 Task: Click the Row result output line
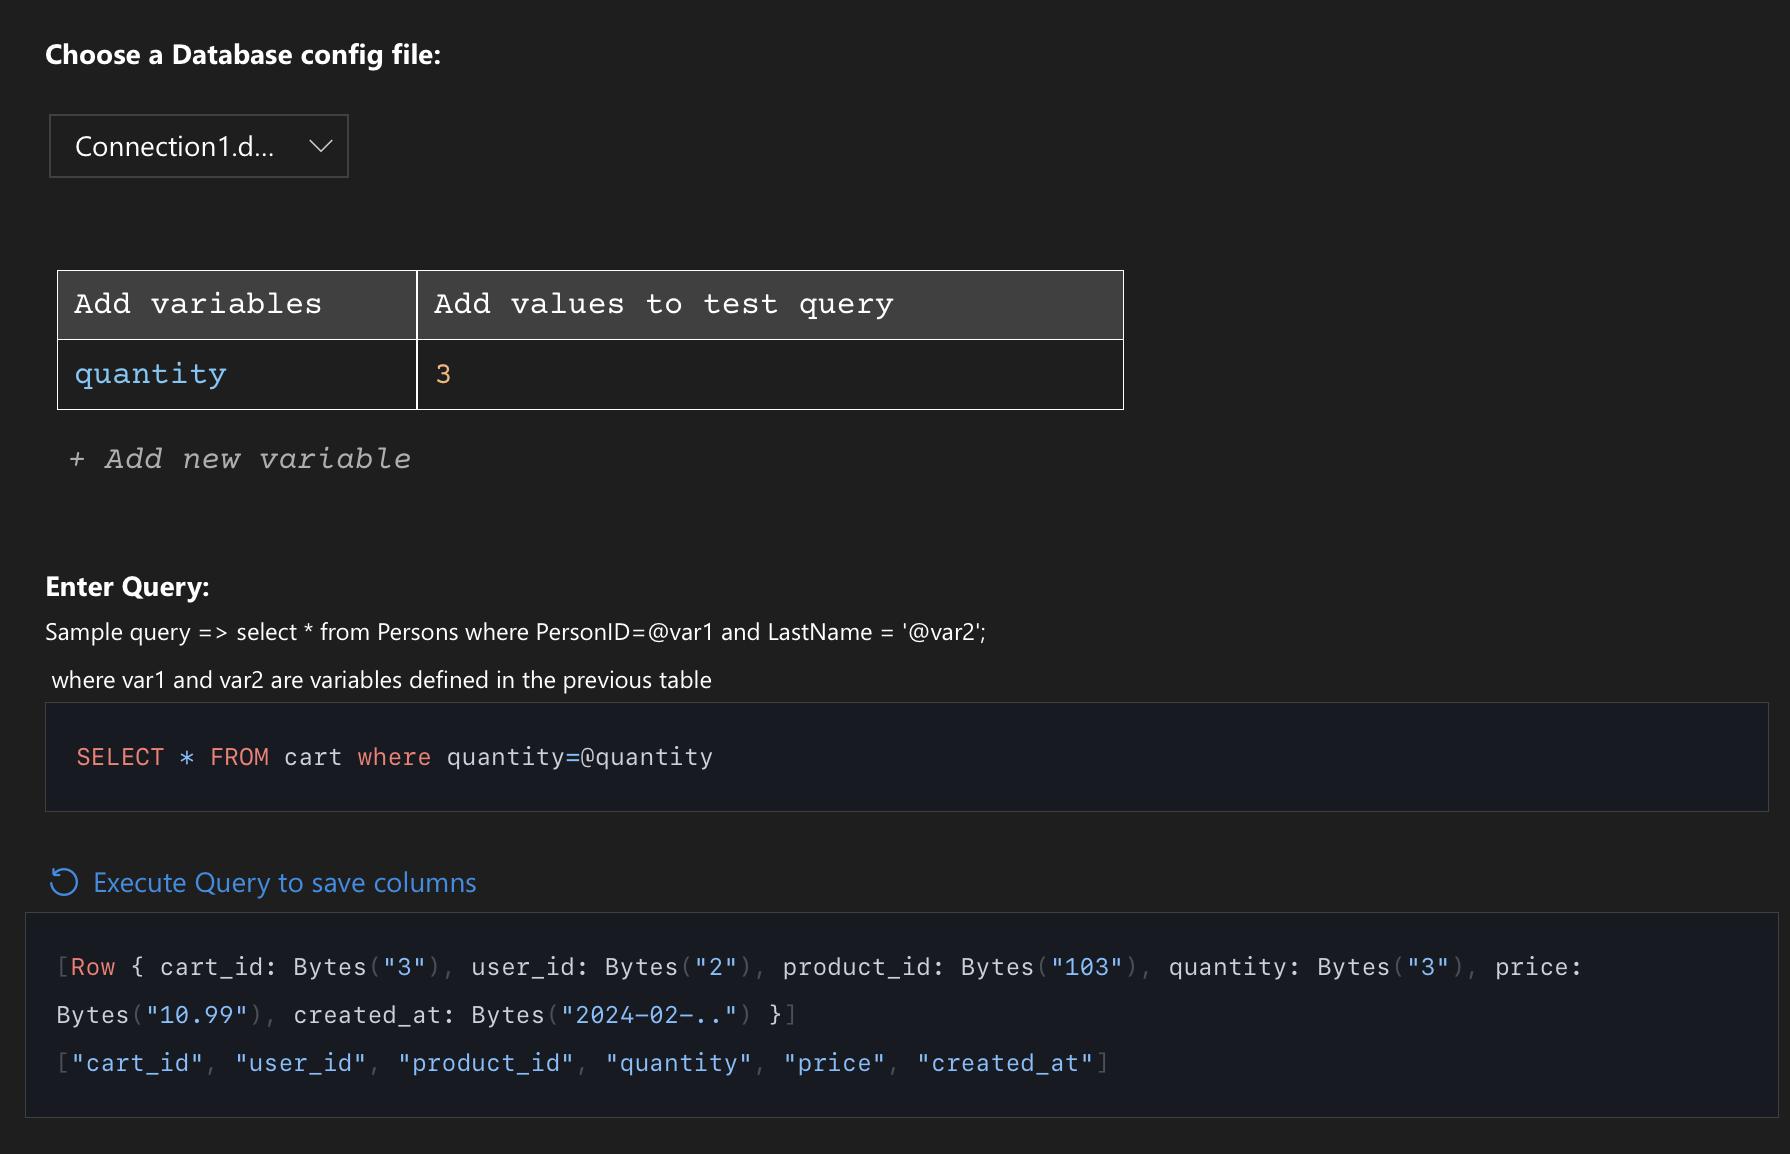click(800, 967)
